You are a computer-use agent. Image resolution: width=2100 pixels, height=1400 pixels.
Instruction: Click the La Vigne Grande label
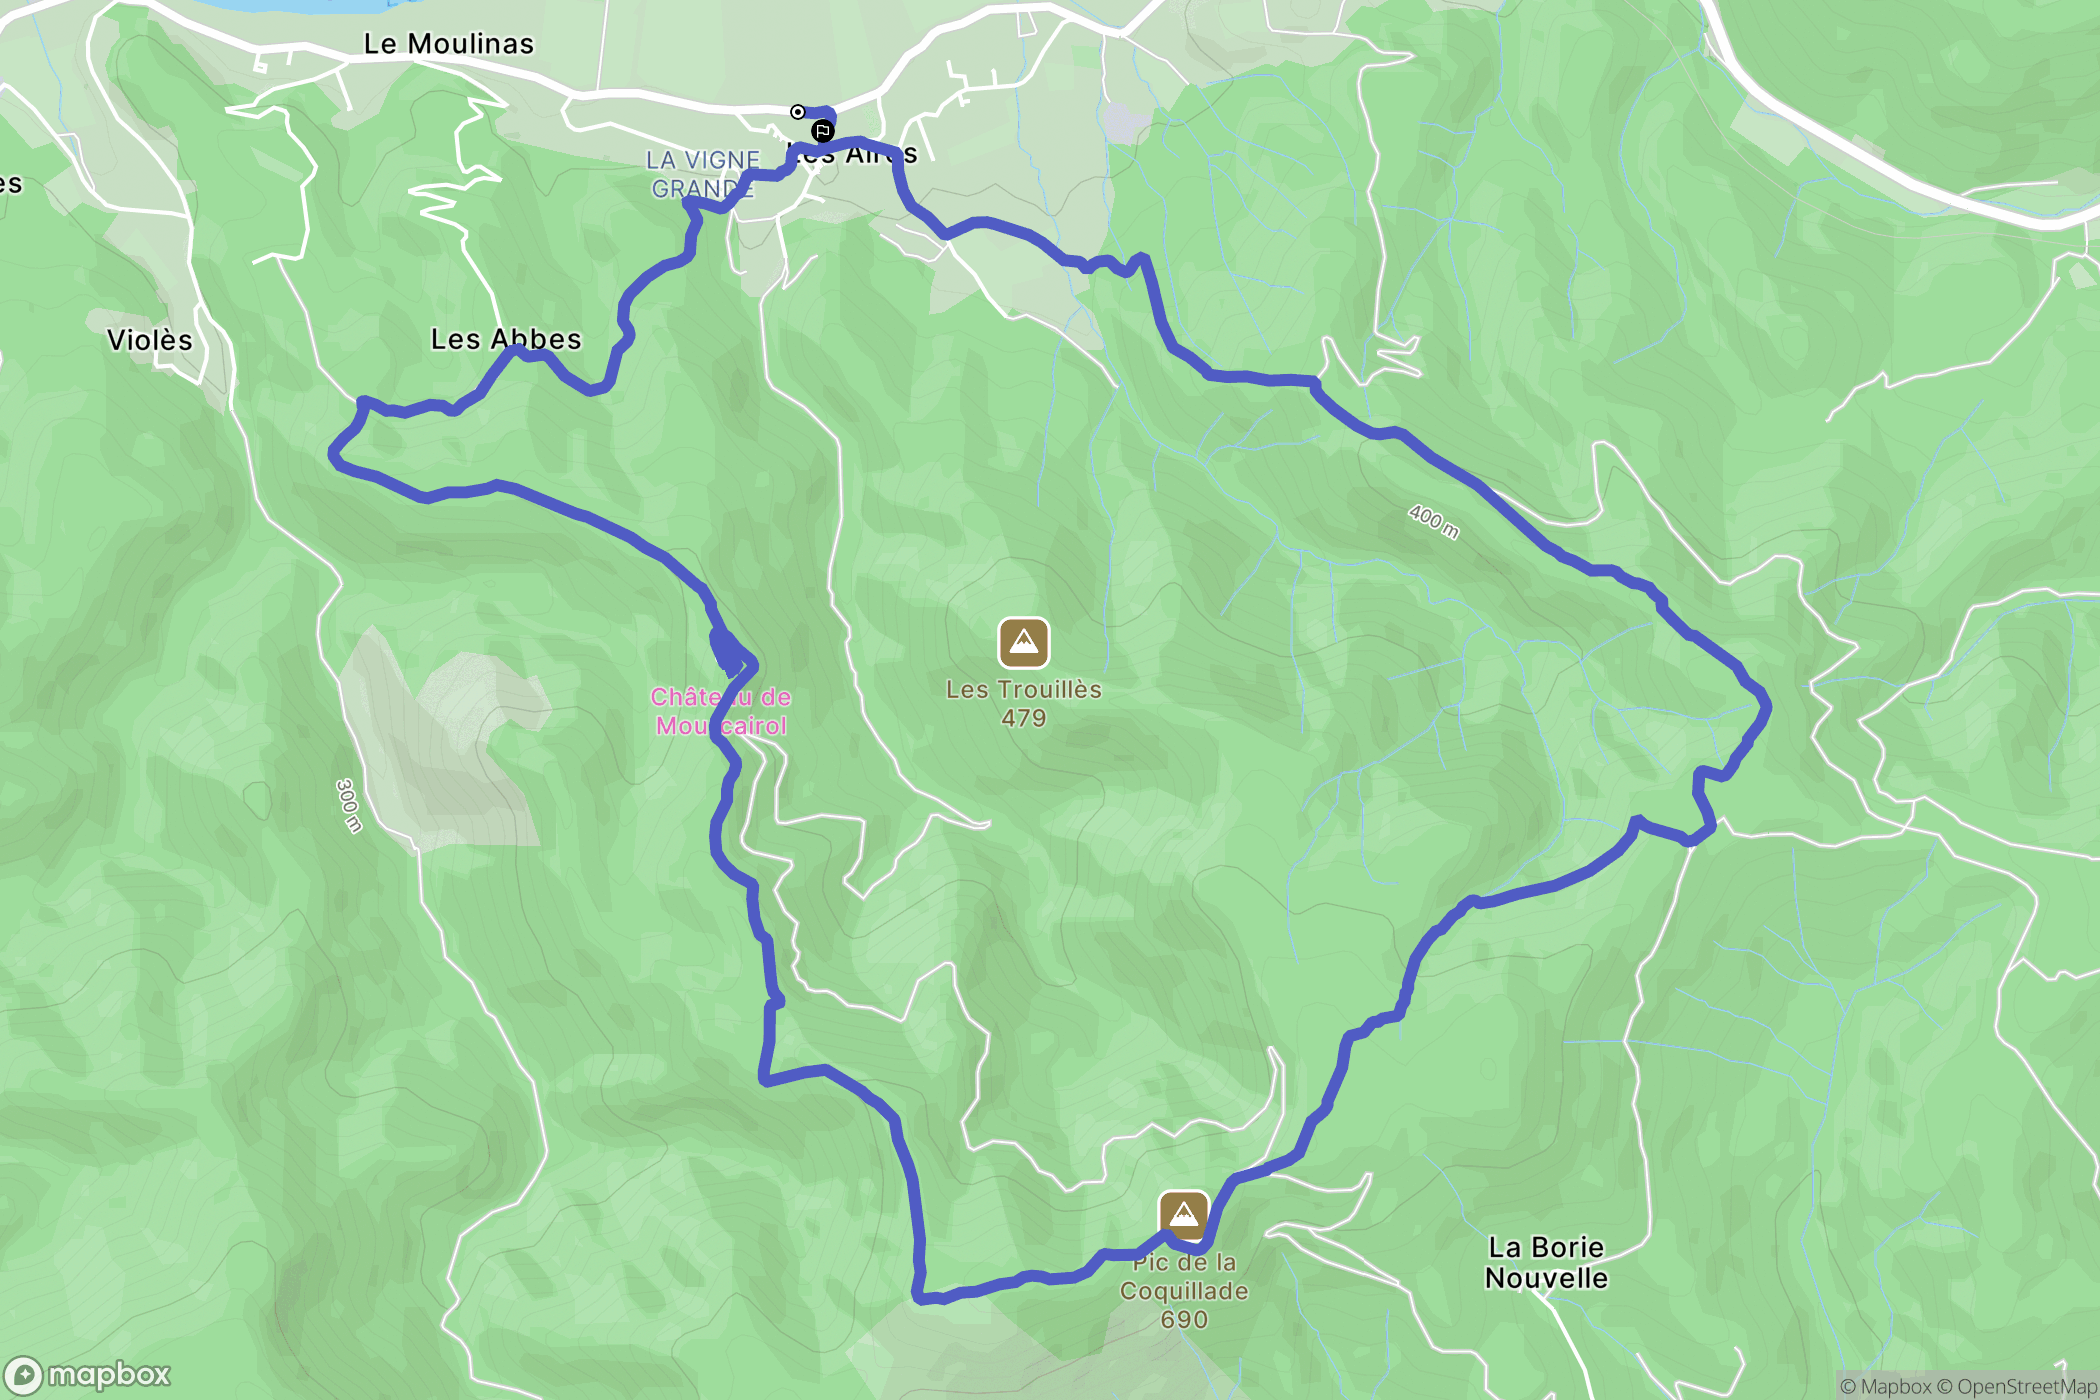(703, 175)
